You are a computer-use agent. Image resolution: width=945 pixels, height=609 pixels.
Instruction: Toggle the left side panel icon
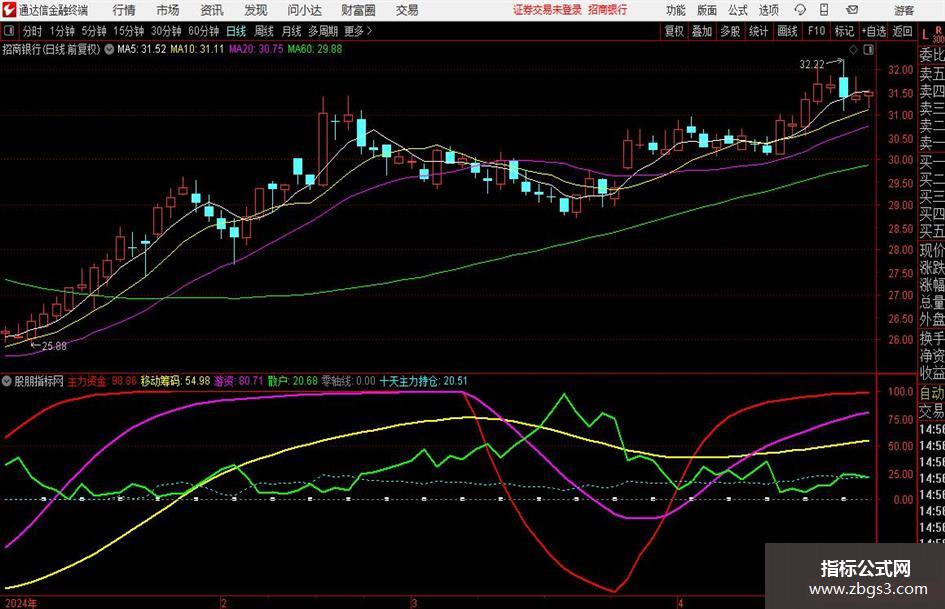[x=8, y=31]
